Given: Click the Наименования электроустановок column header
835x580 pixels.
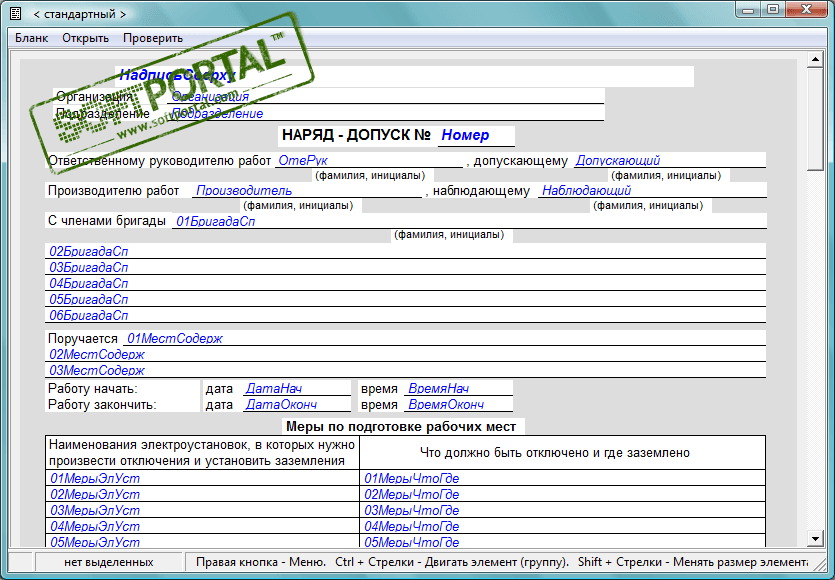Looking at the screenshot, I should click(x=201, y=453).
